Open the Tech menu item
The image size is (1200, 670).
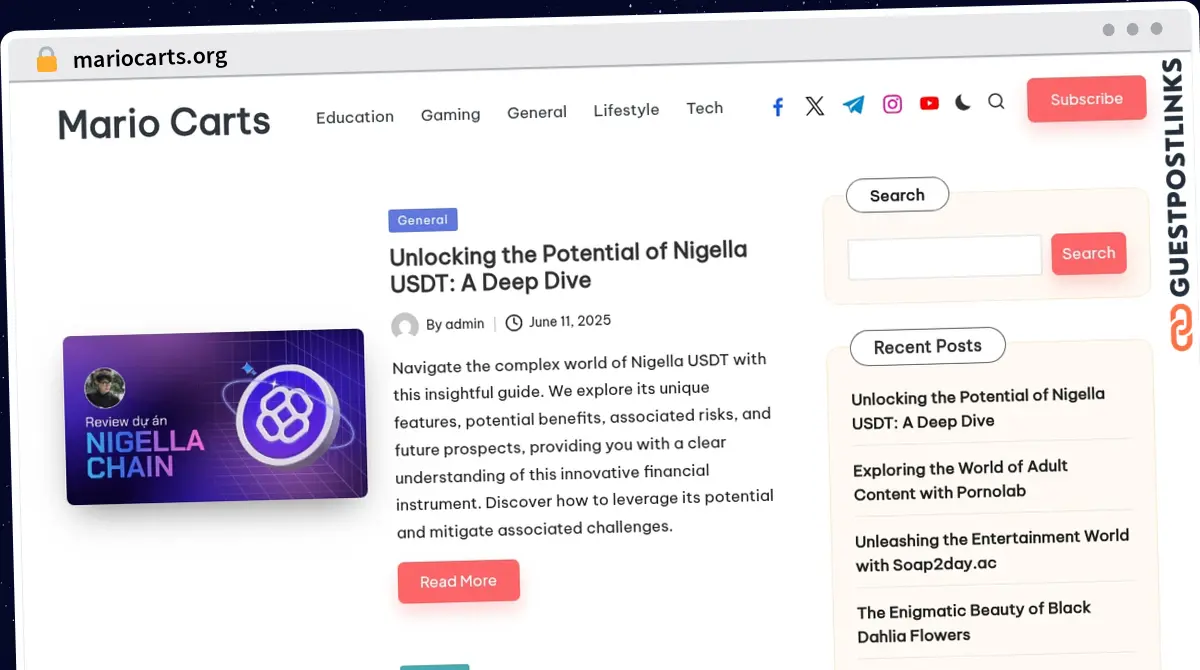pos(704,108)
